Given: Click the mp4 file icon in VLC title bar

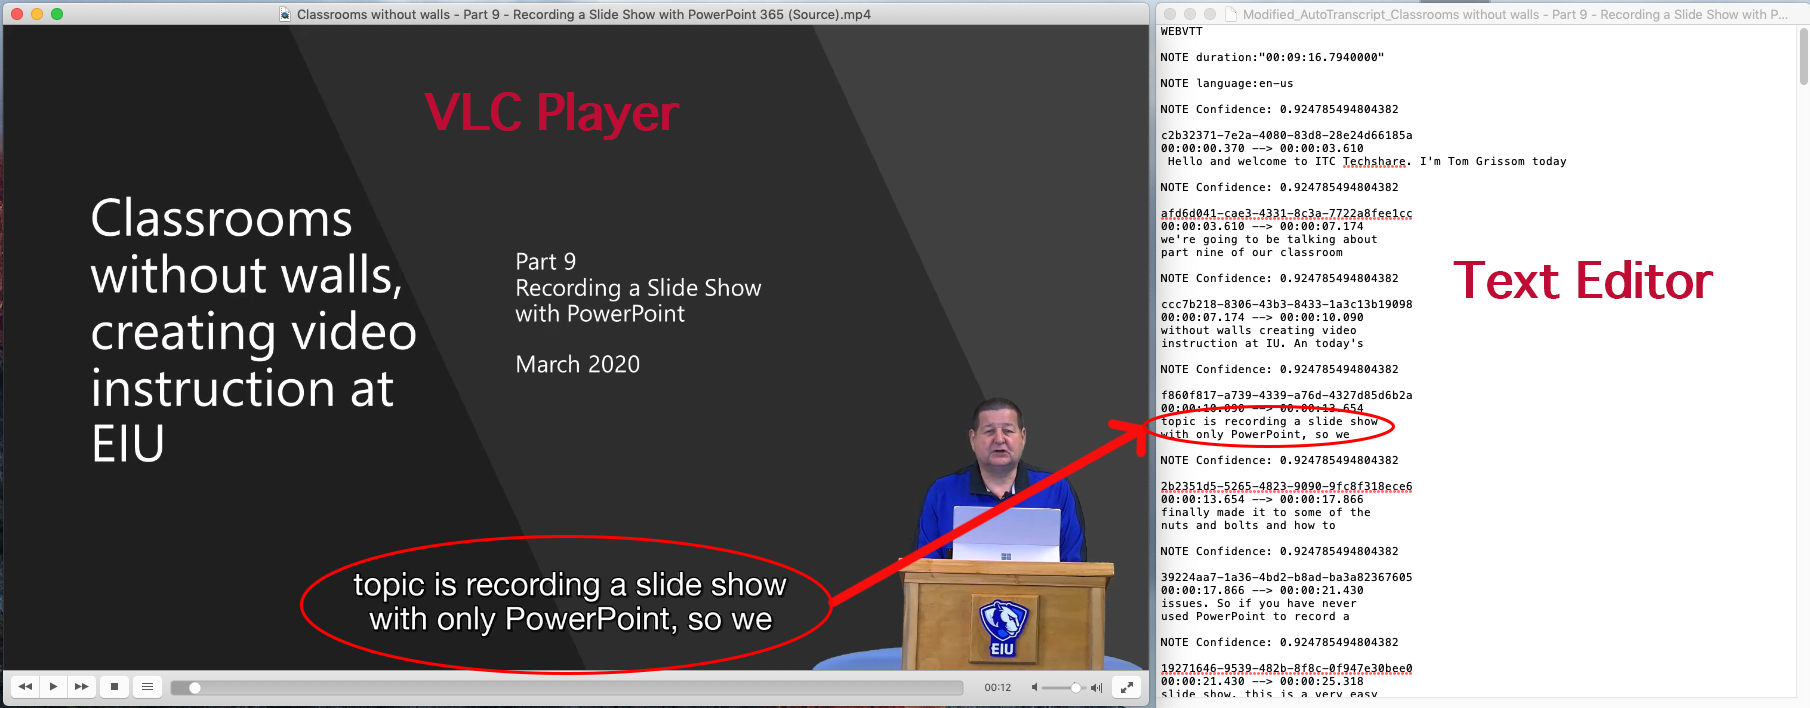Looking at the screenshot, I should tap(285, 14).
